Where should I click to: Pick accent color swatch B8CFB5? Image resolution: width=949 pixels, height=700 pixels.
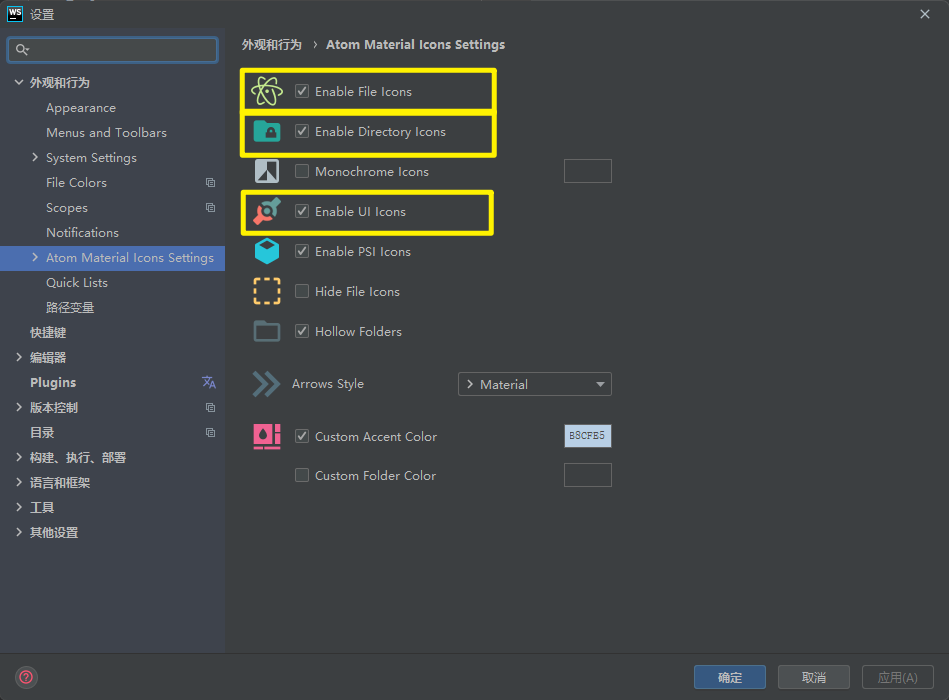pyautogui.click(x=588, y=436)
